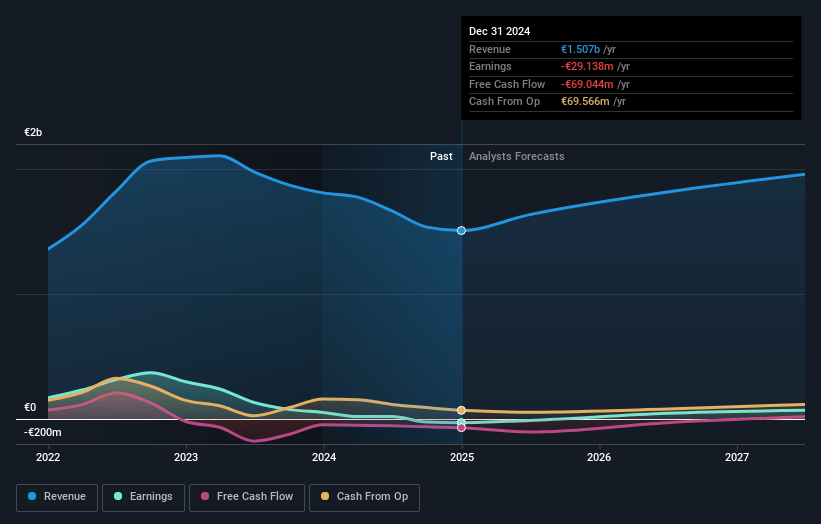Click the Cash From Op label in tooltip
821x524 pixels.
504,102
